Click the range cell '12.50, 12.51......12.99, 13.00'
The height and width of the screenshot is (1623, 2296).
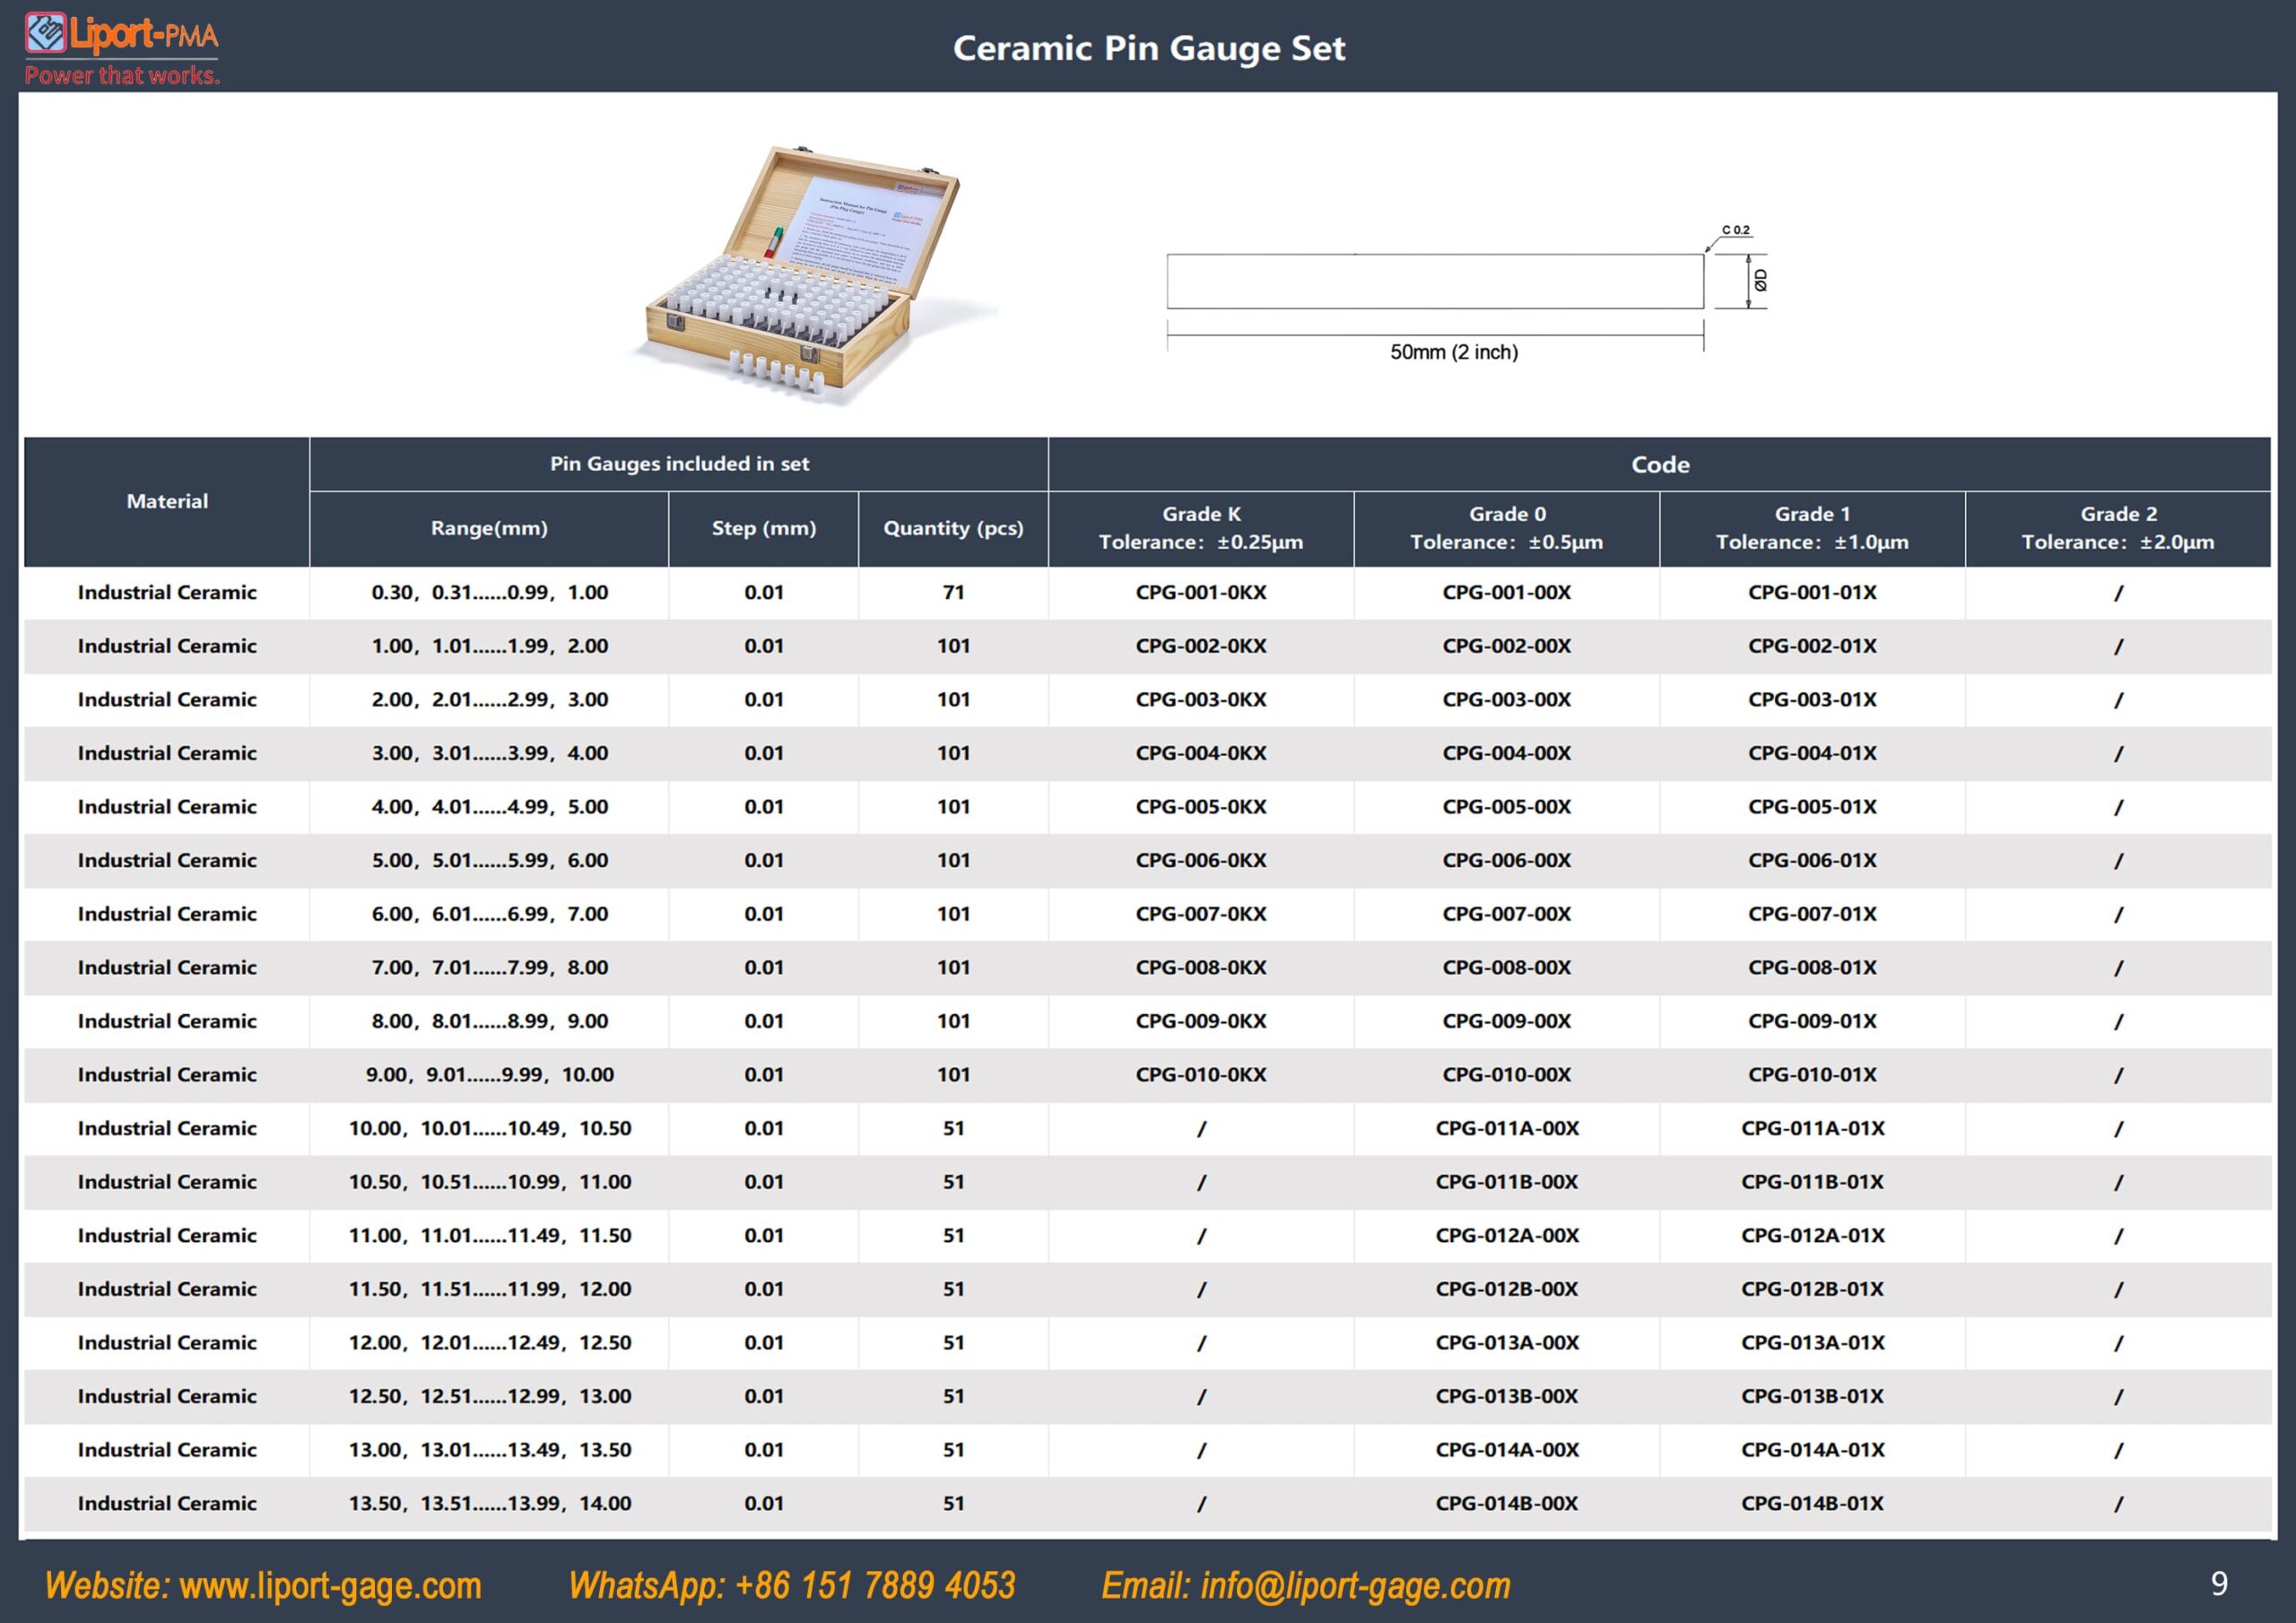(x=489, y=1397)
